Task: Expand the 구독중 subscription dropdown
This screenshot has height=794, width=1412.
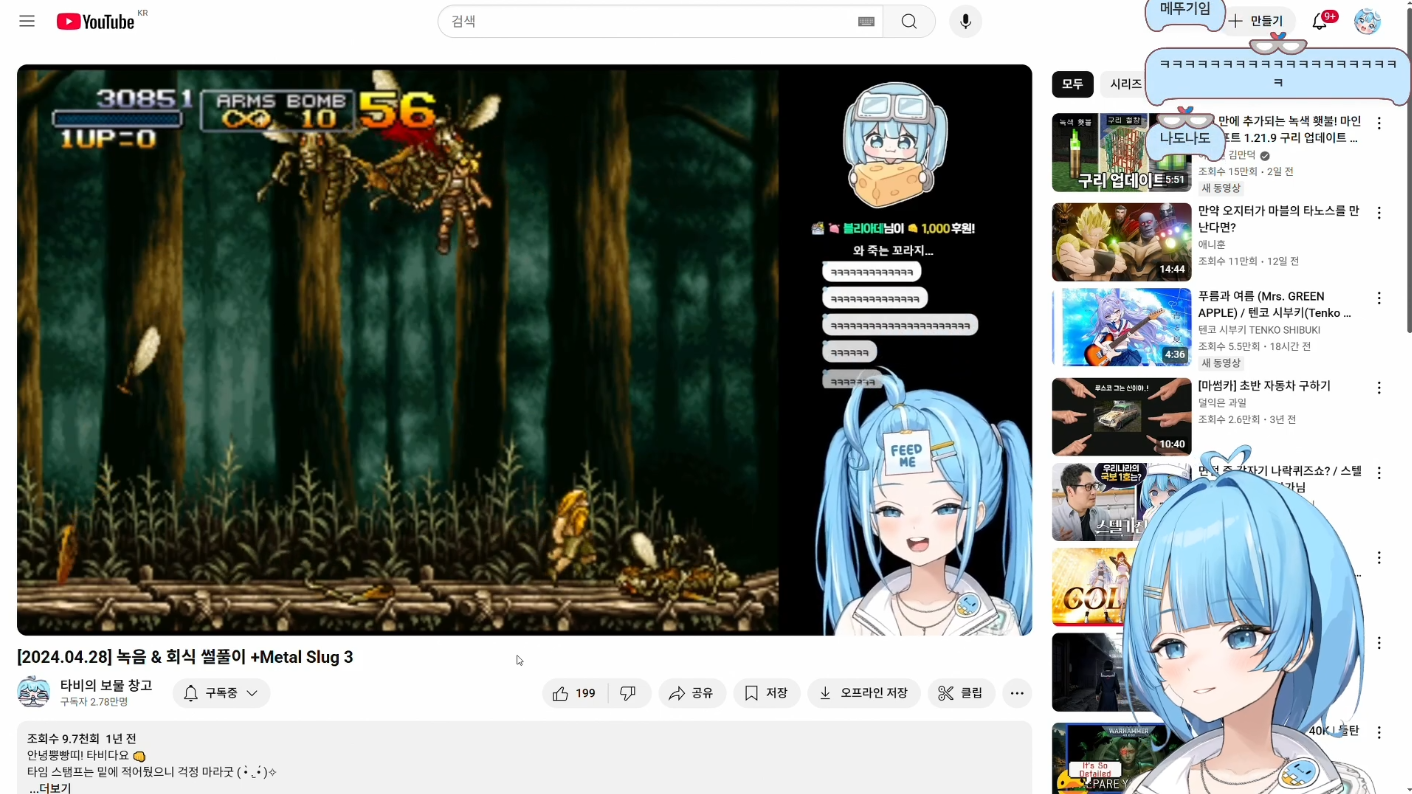Action: 221,693
